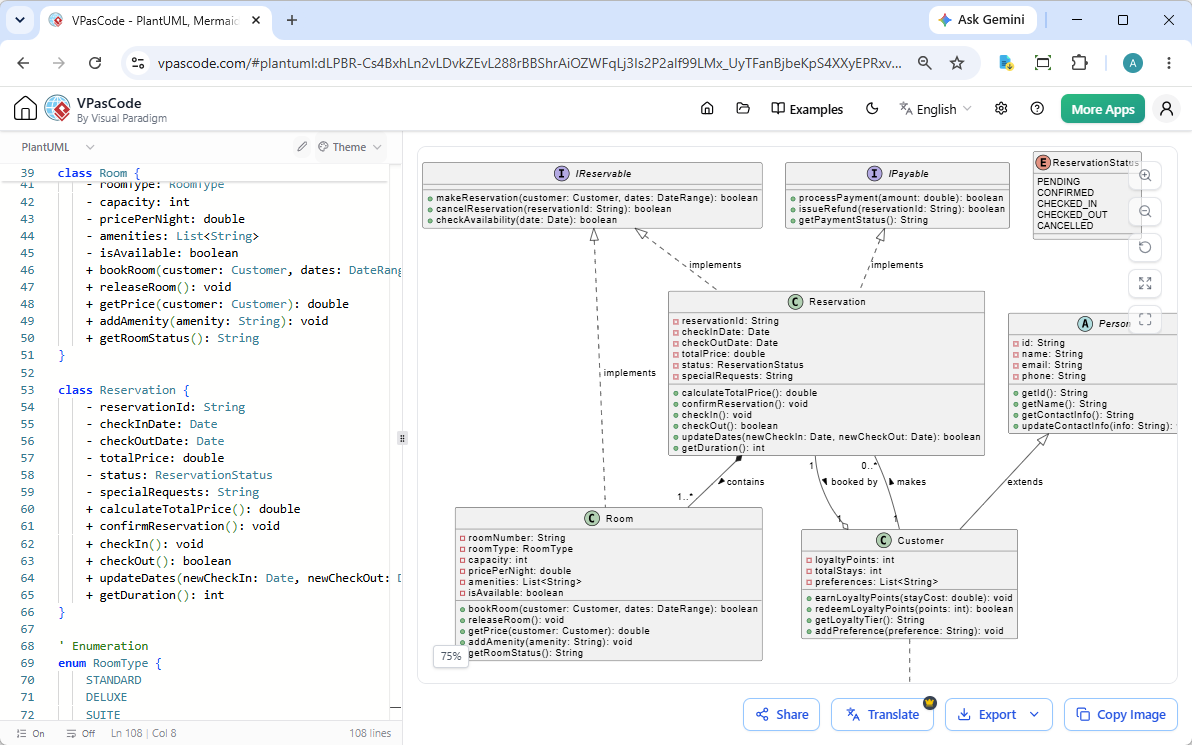The height and width of the screenshot is (745, 1192).
Task: Click code line '+ getDuration(): int'
Action: pos(155,594)
